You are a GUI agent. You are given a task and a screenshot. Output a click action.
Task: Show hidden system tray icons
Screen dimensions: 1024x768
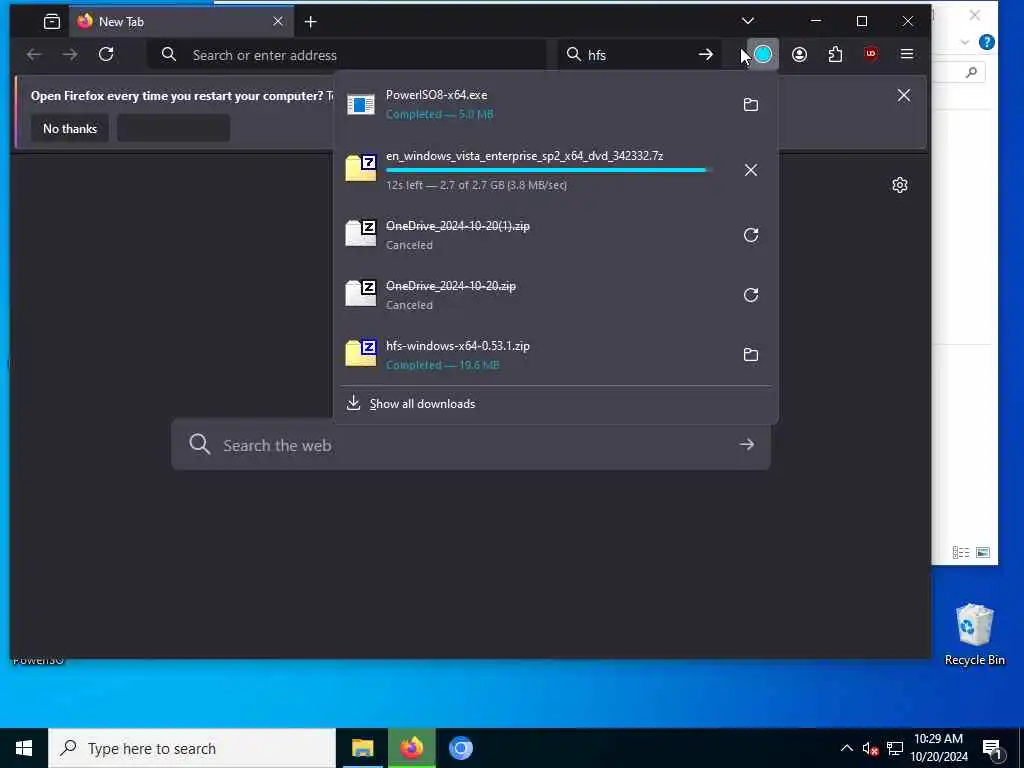coord(846,748)
